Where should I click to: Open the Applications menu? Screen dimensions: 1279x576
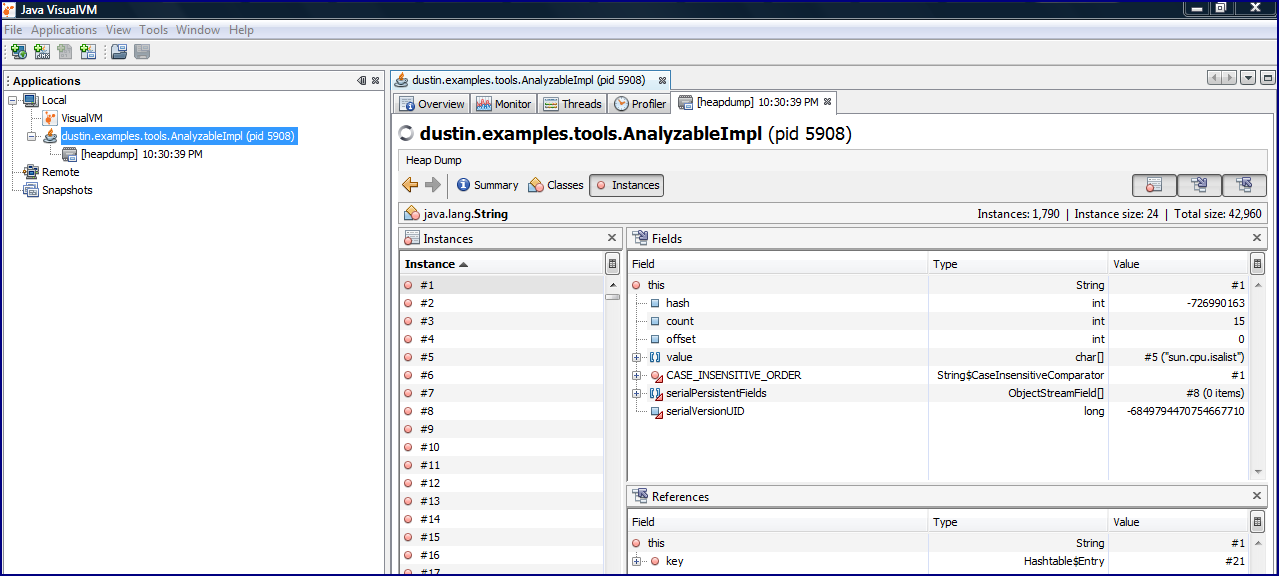(64, 30)
